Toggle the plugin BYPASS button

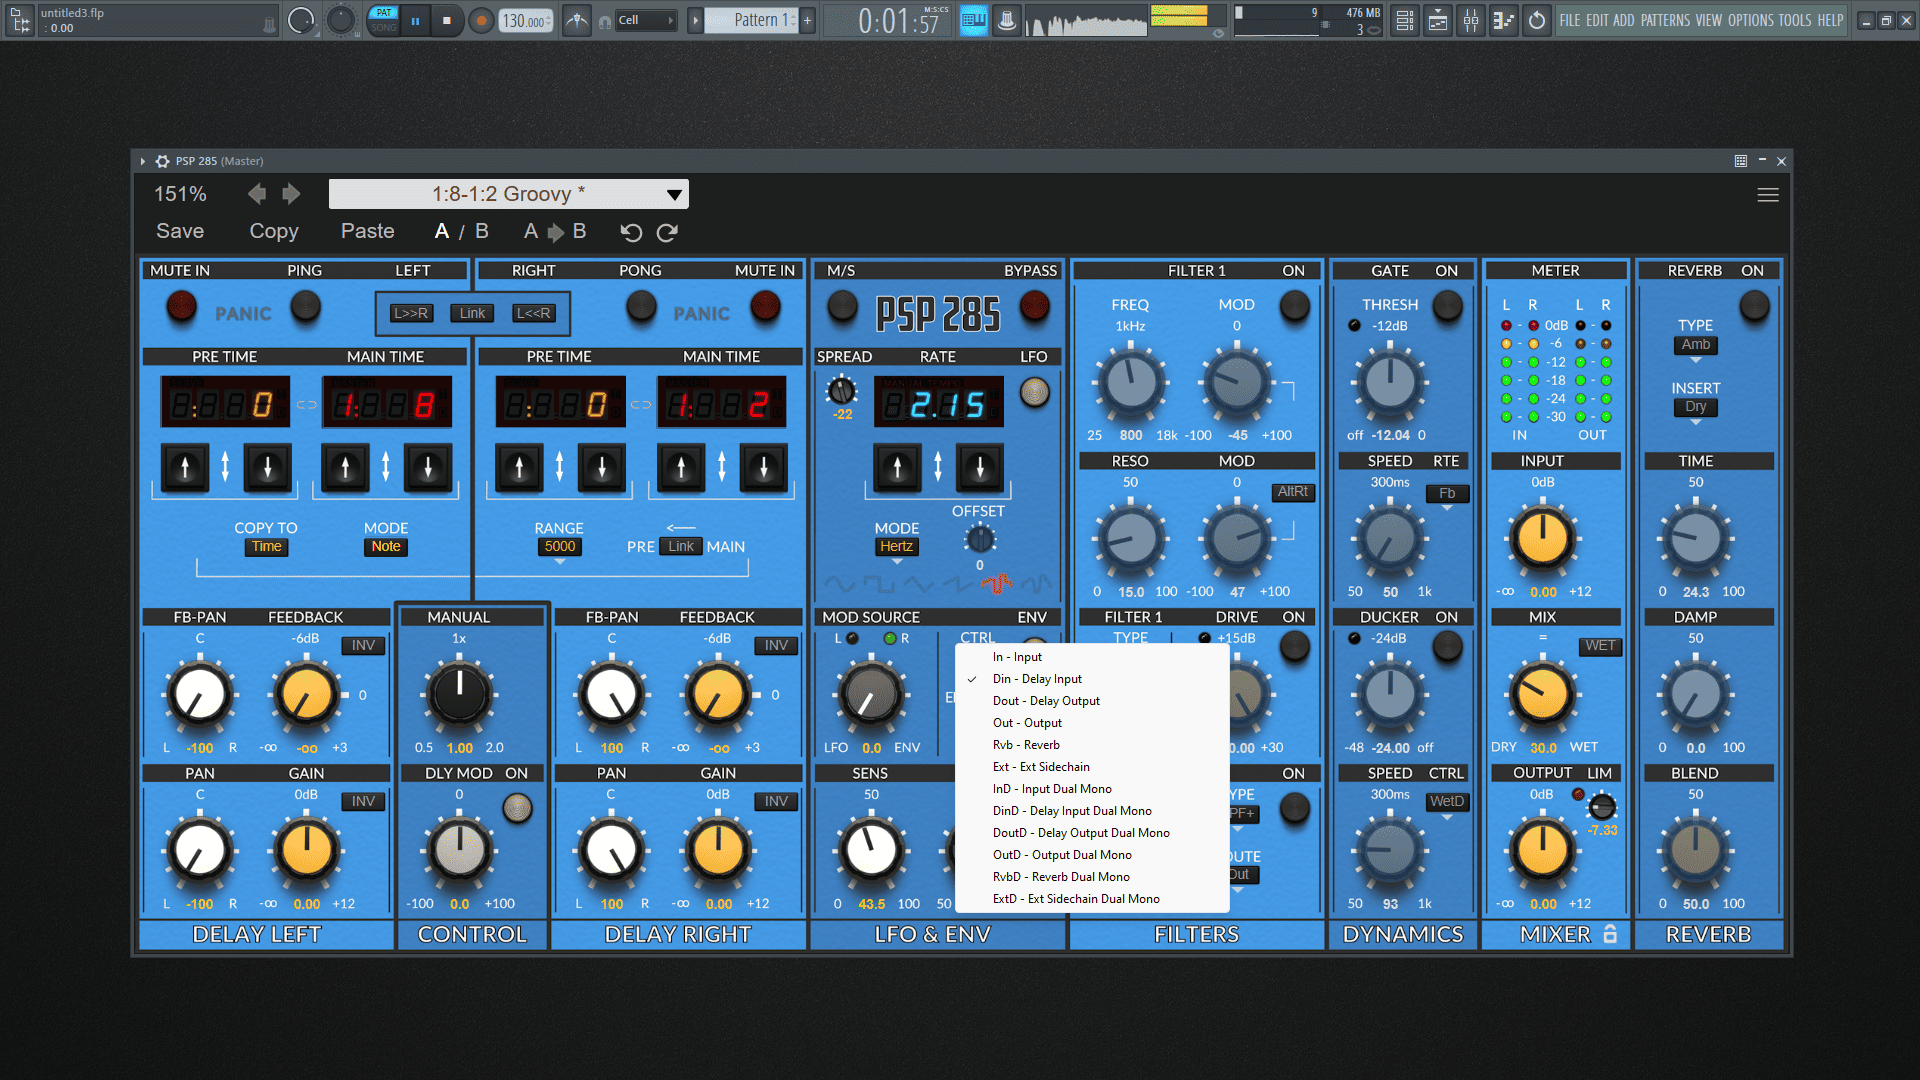[1034, 306]
